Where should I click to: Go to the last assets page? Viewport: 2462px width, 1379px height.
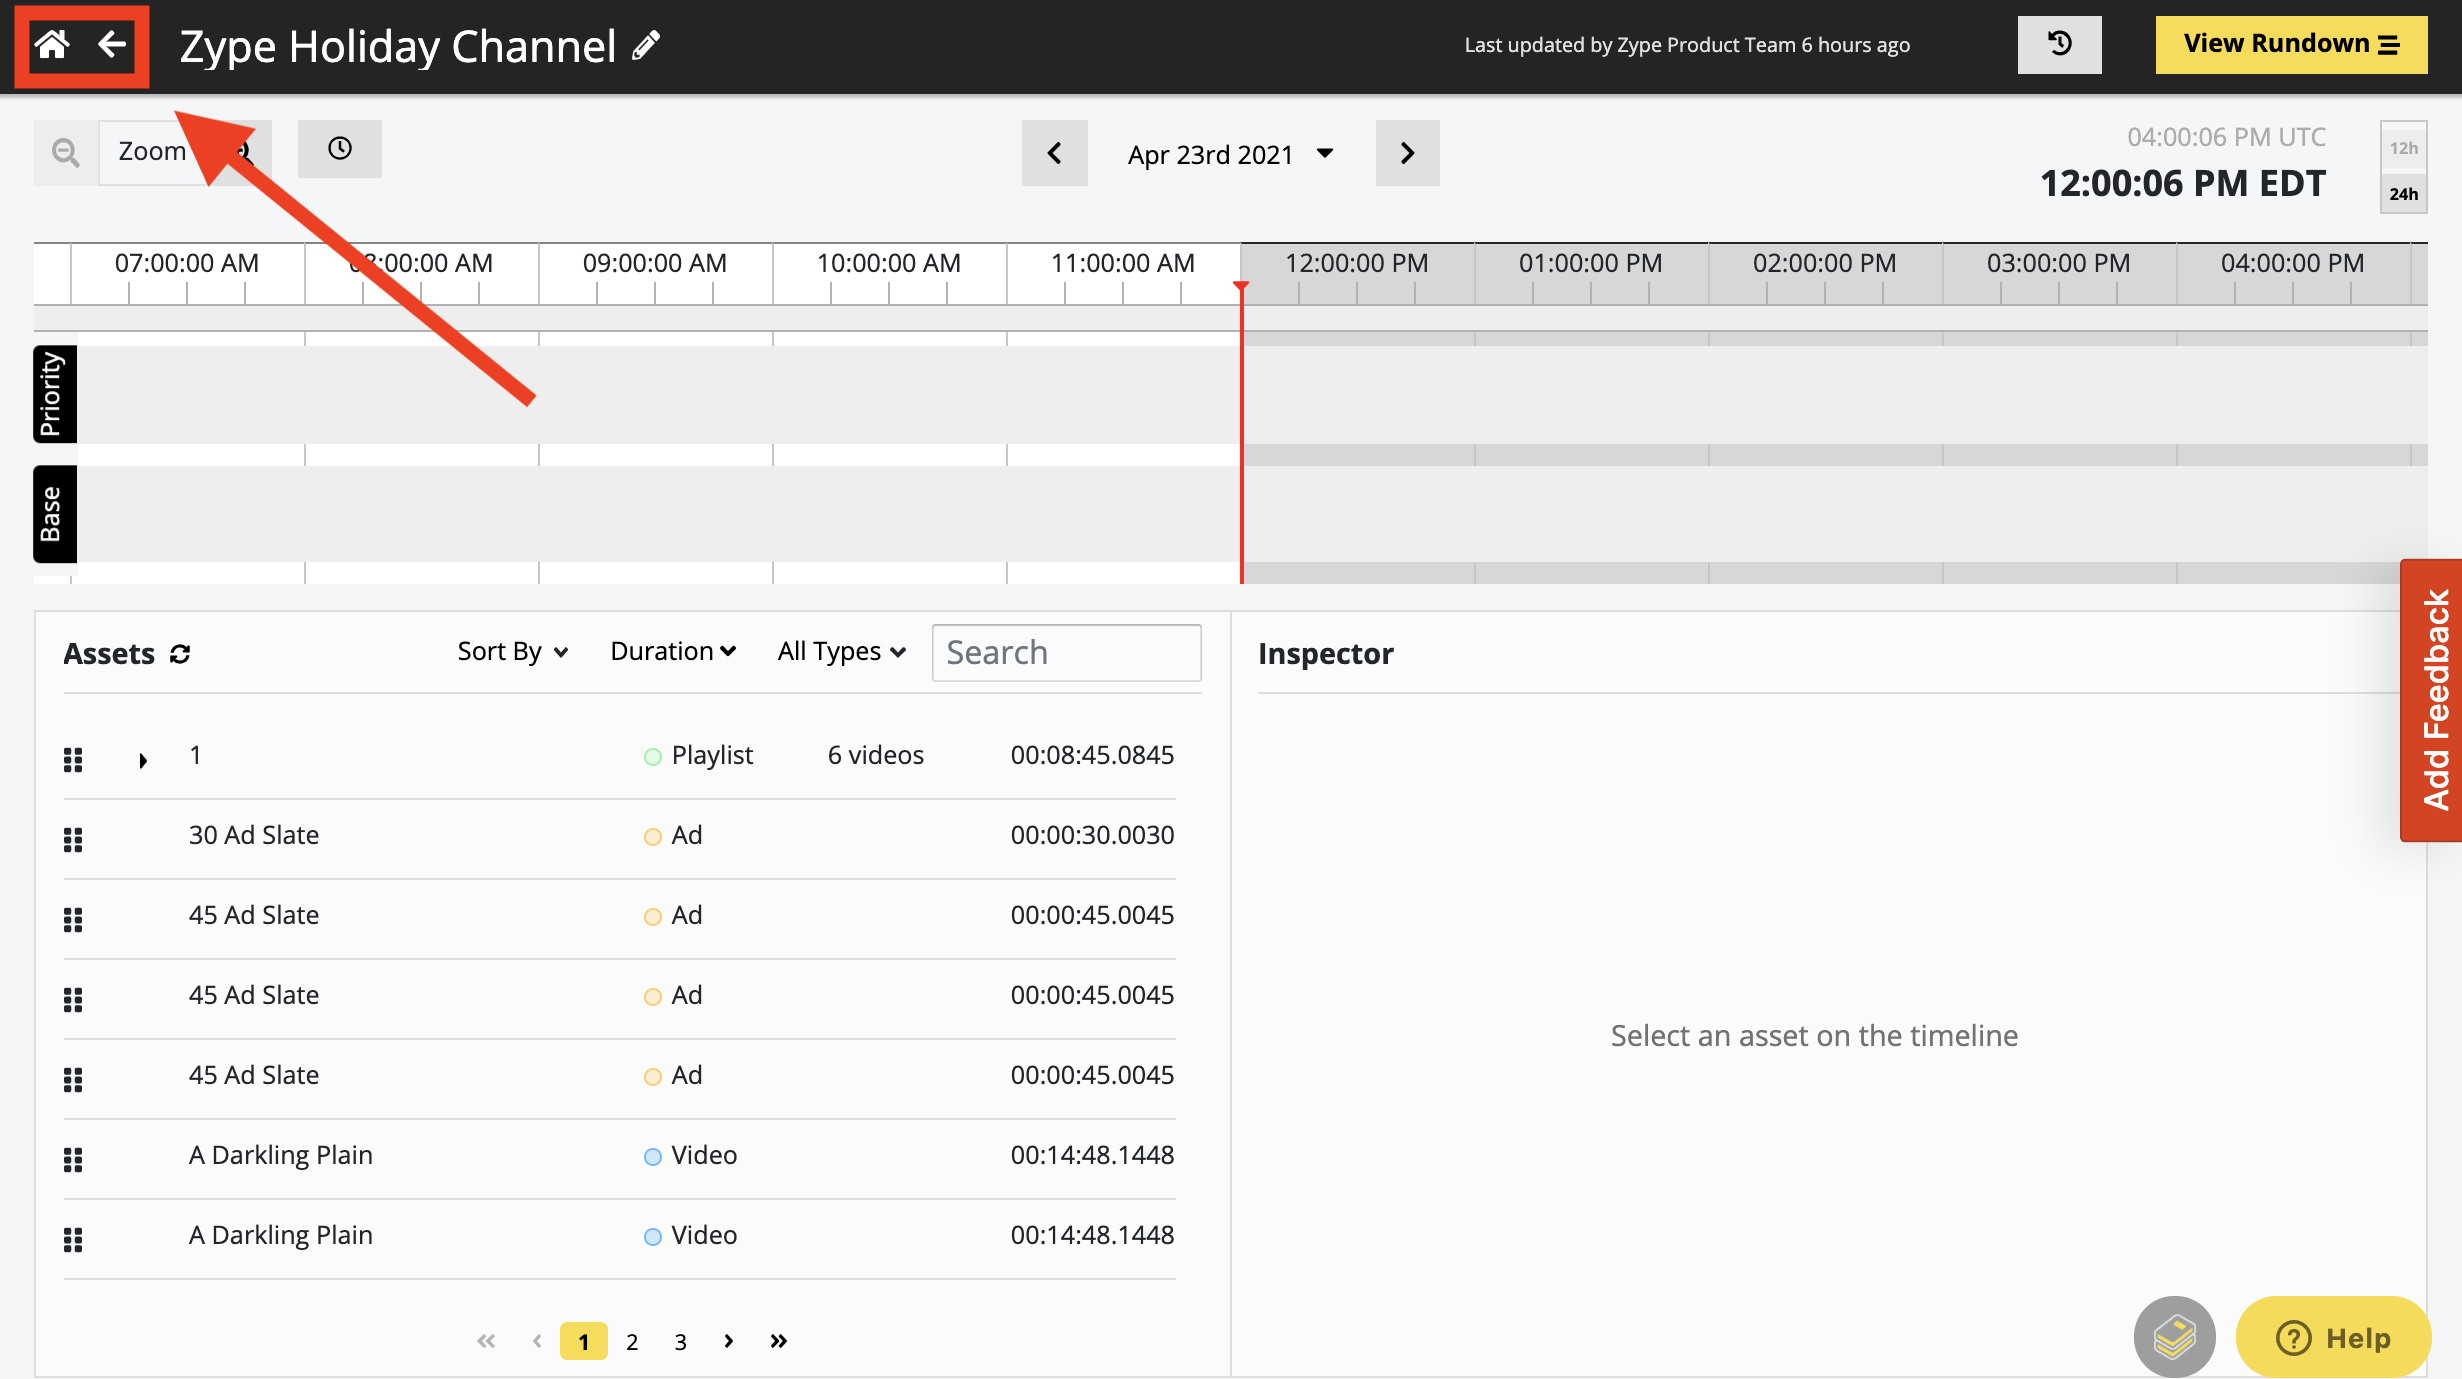[779, 1341]
